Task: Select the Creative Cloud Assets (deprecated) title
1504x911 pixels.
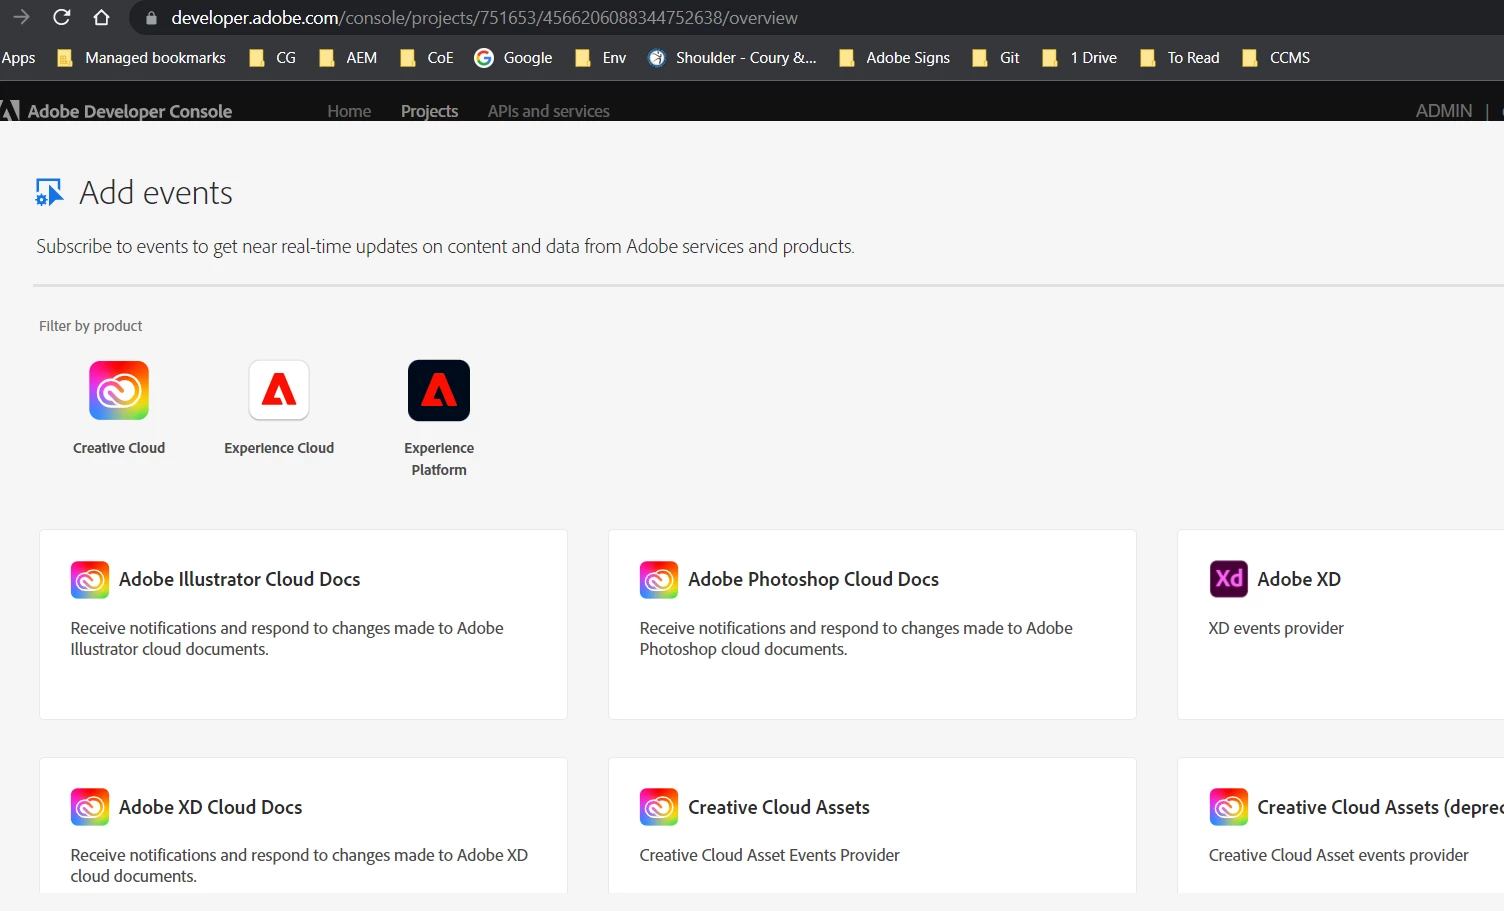Action: click(x=1380, y=807)
